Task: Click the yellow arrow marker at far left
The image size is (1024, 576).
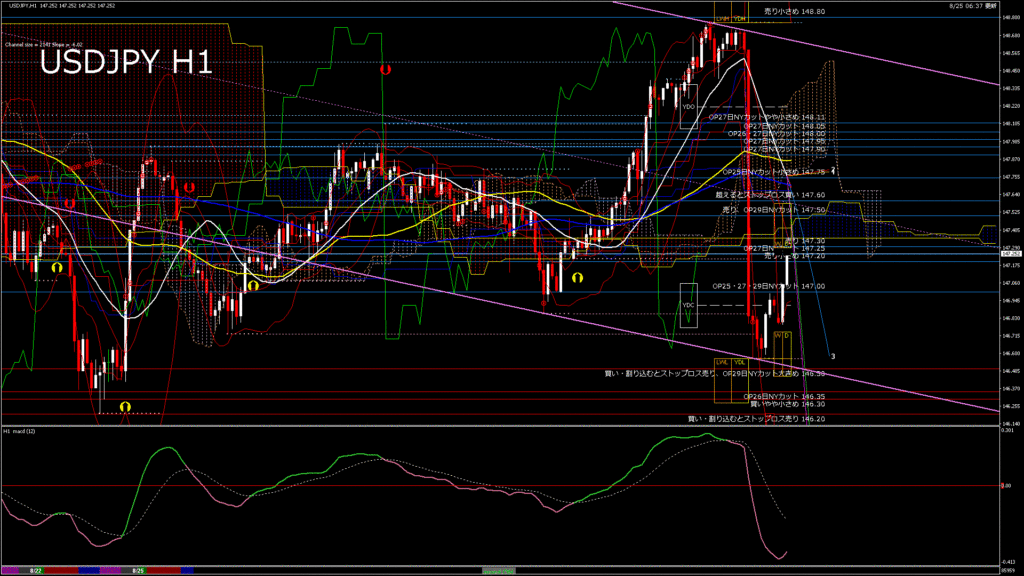Action: click(57, 267)
